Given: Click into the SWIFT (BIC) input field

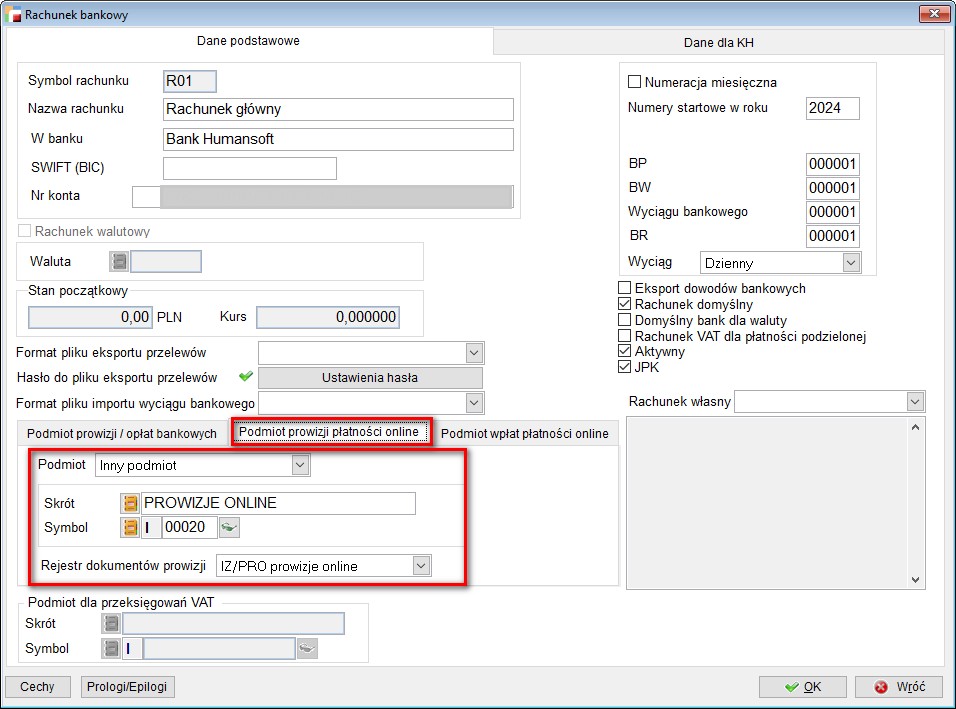Looking at the screenshot, I should [249, 168].
